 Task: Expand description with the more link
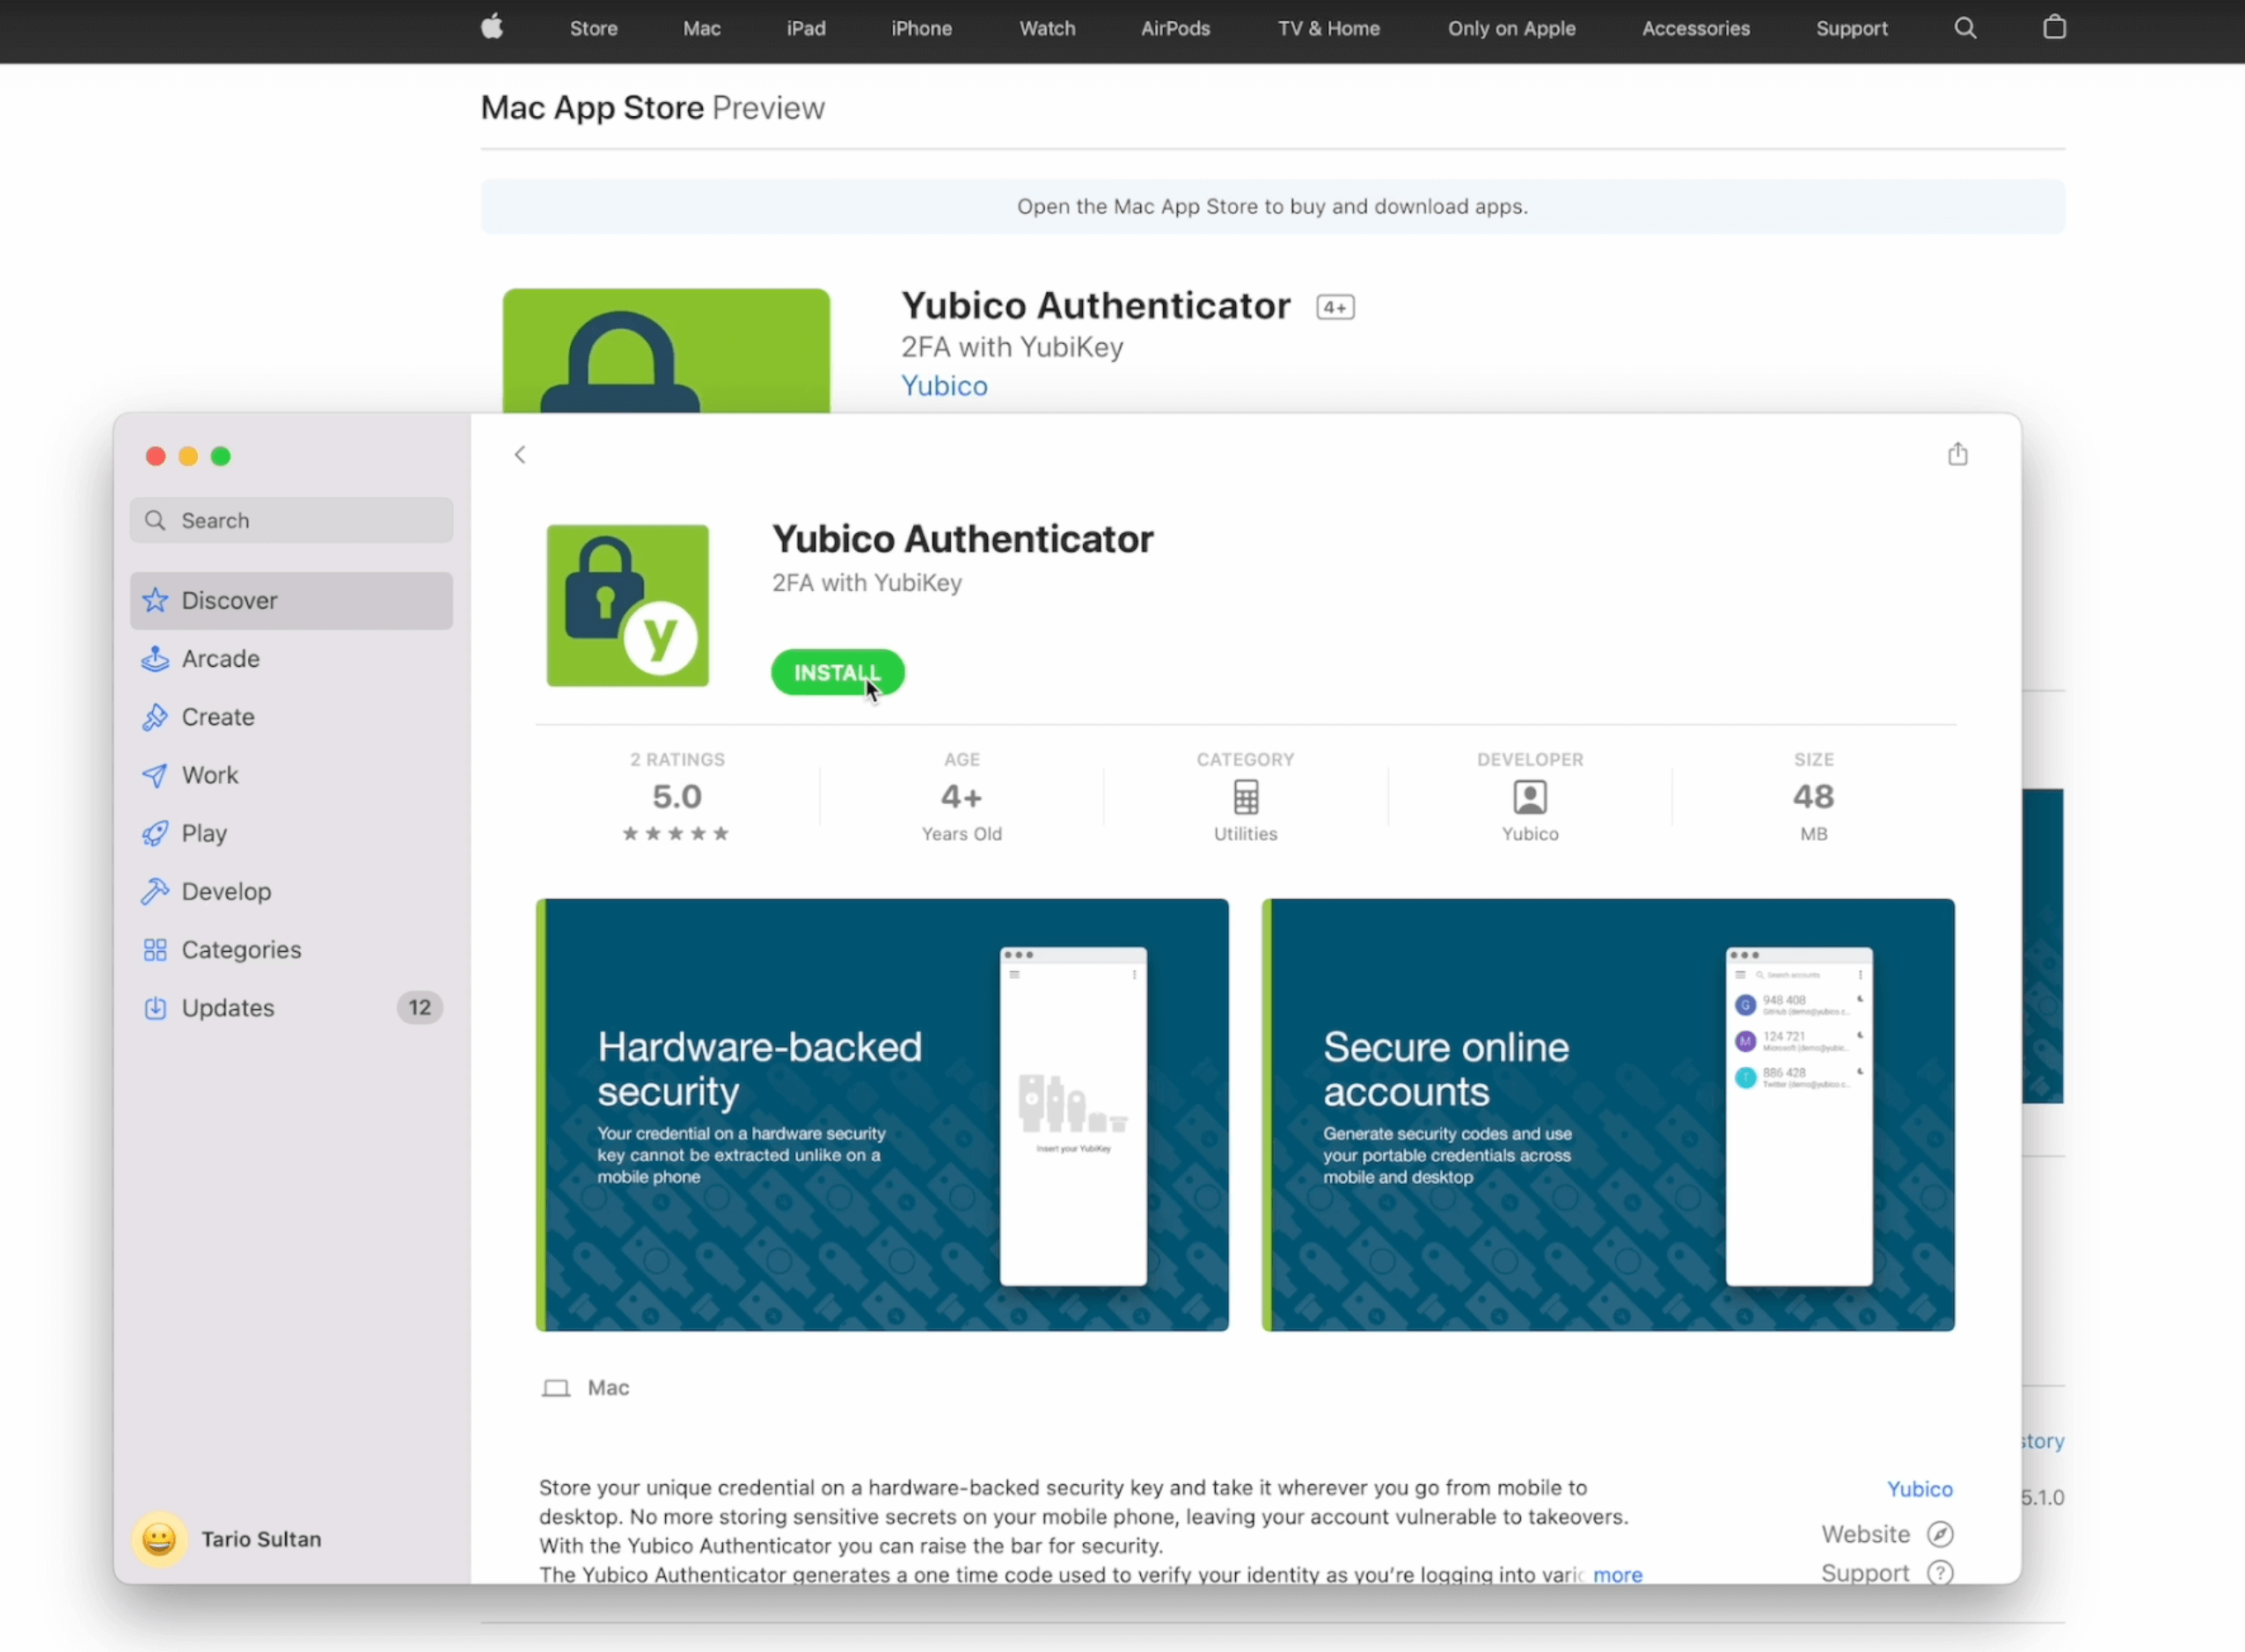click(x=1617, y=1574)
